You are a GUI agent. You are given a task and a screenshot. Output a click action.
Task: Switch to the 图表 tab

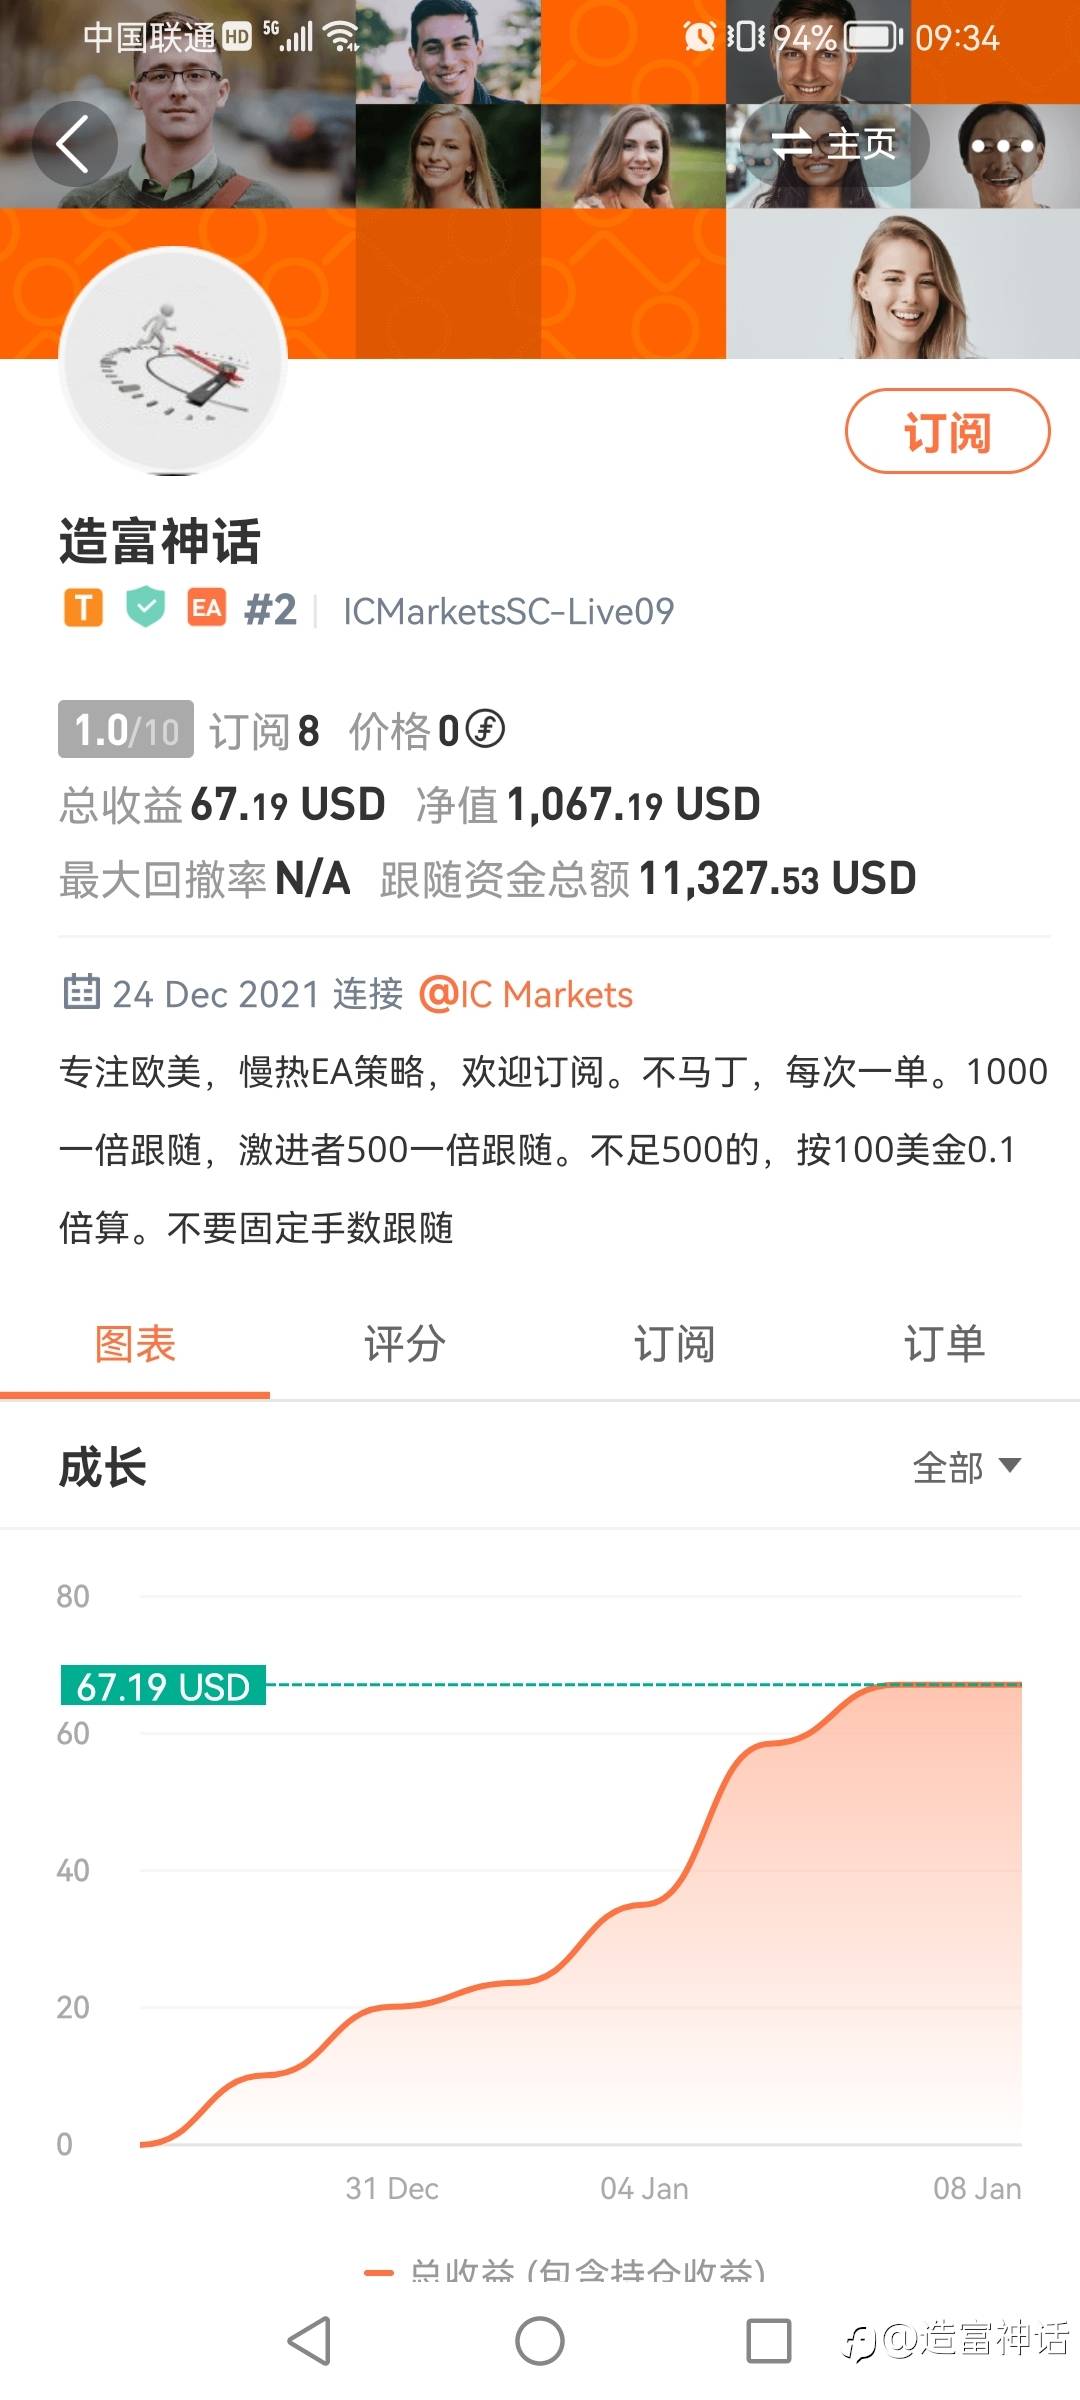(x=135, y=1344)
